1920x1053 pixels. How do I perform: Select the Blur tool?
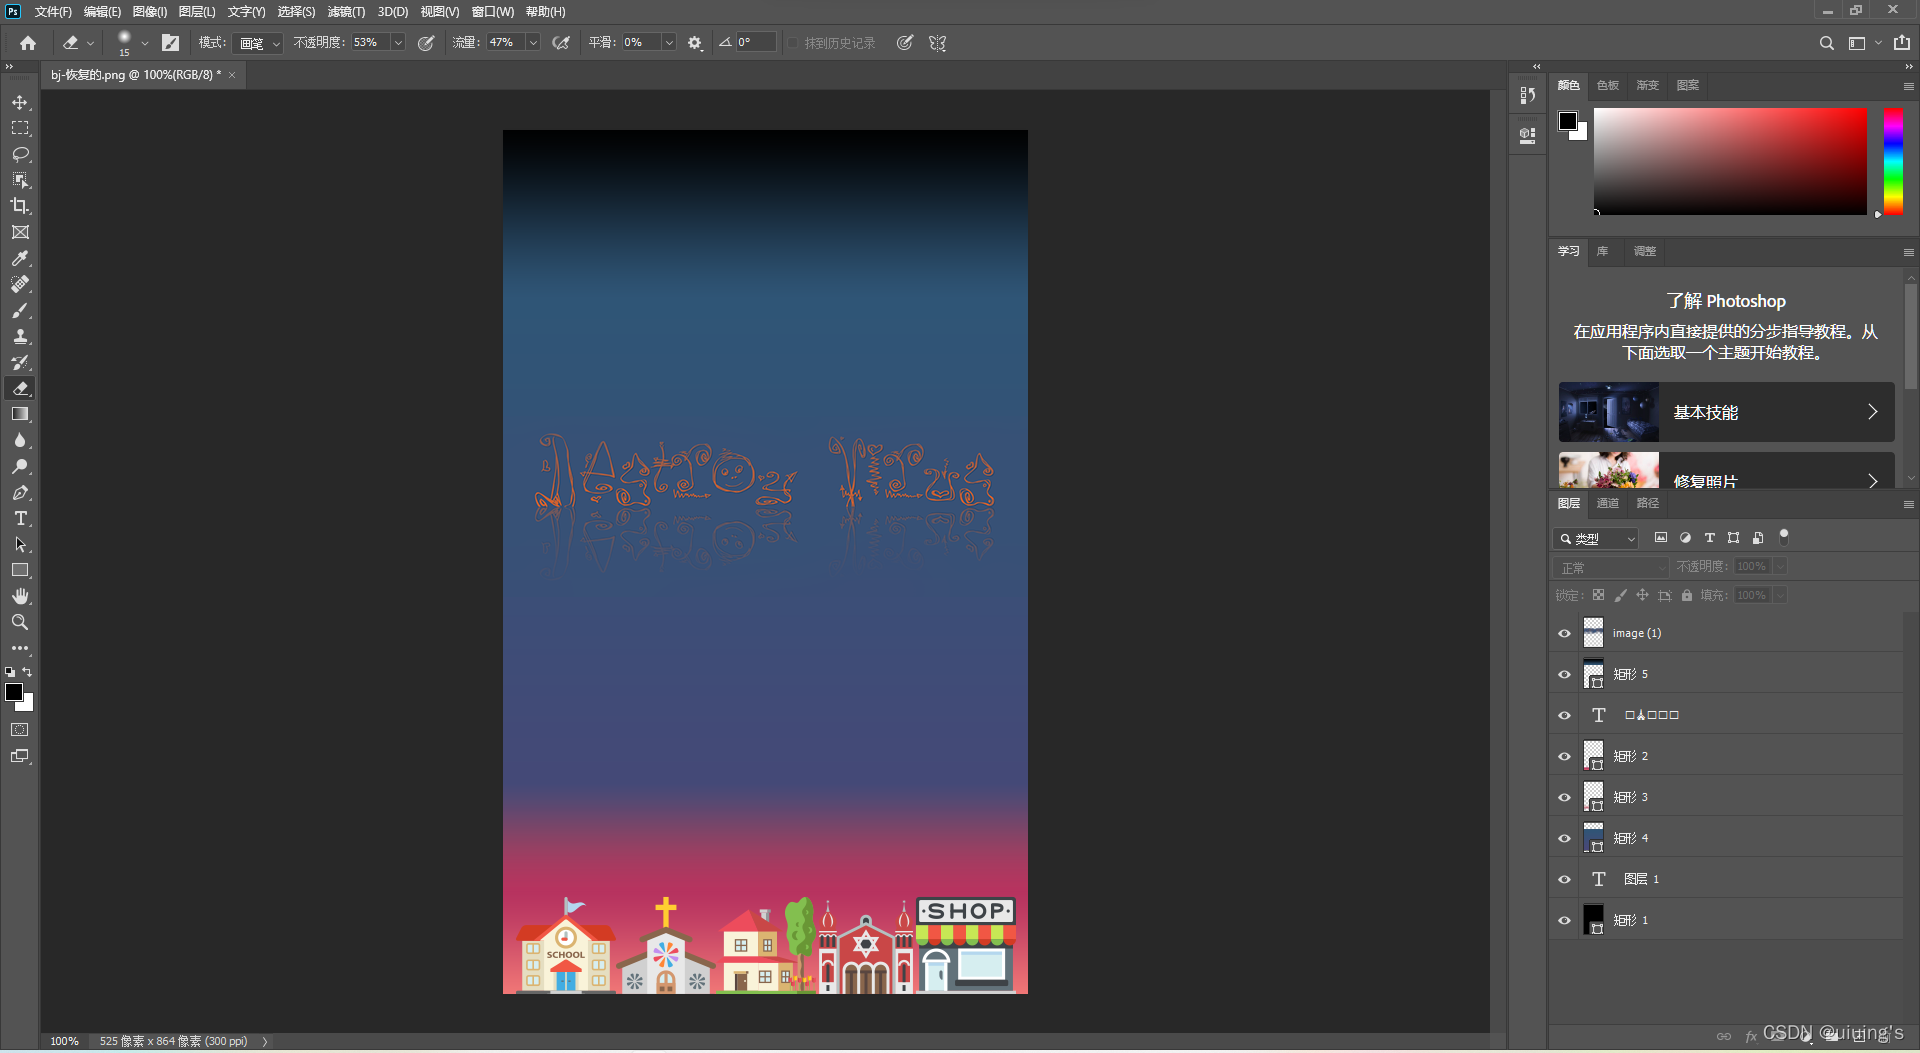coord(20,441)
